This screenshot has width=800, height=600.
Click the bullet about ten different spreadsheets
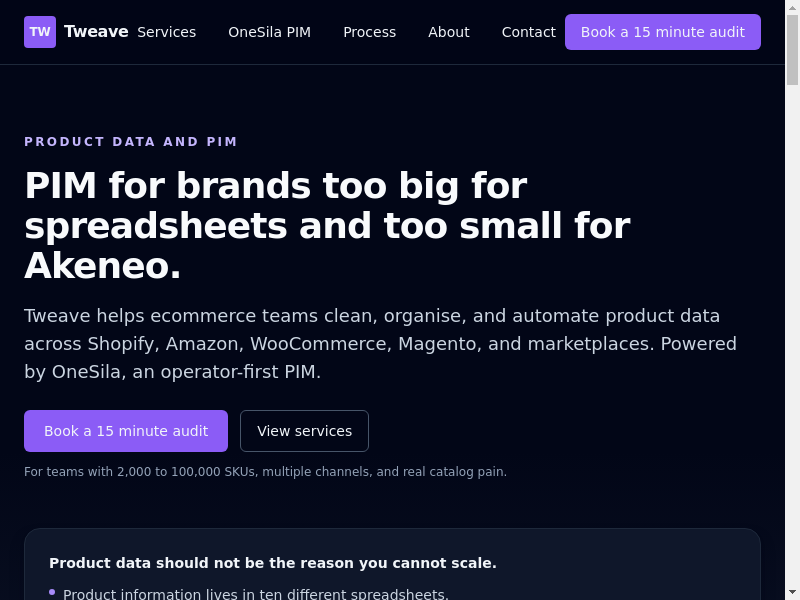(x=255, y=594)
